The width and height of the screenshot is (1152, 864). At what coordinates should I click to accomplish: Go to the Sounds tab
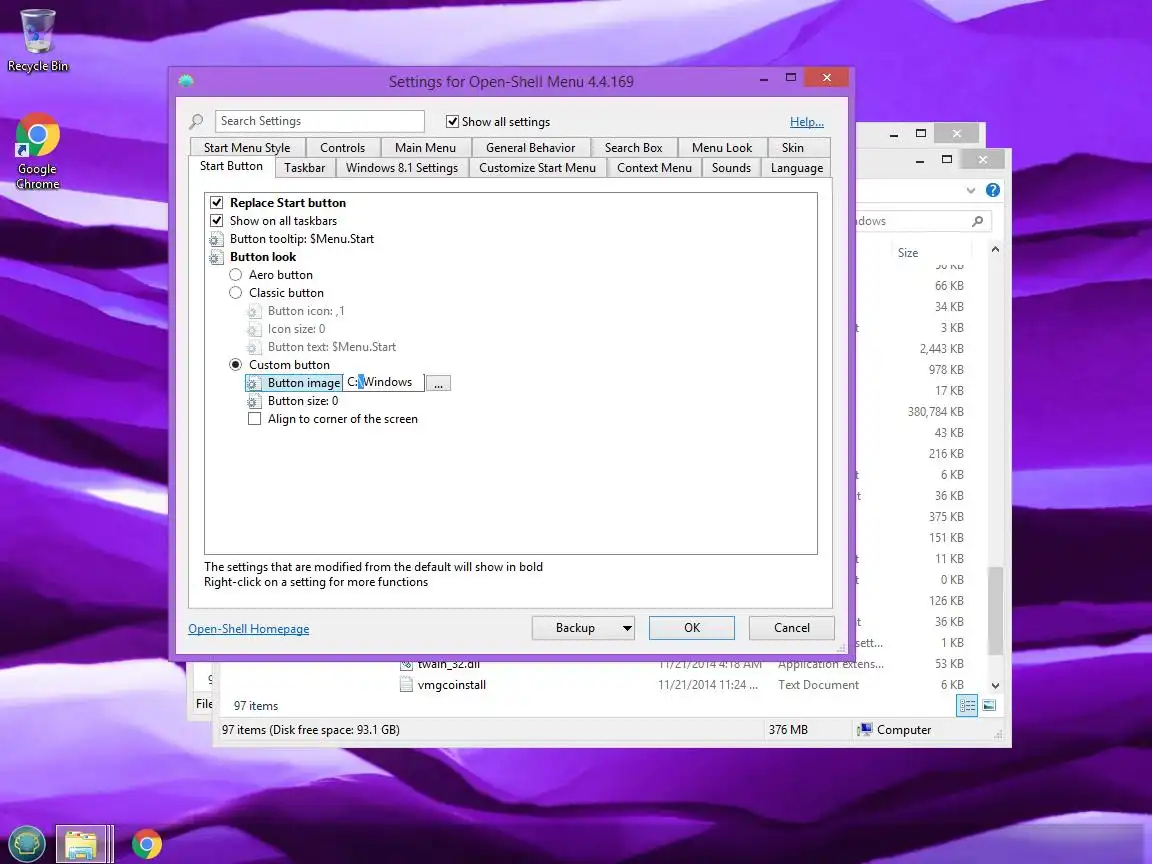731,168
